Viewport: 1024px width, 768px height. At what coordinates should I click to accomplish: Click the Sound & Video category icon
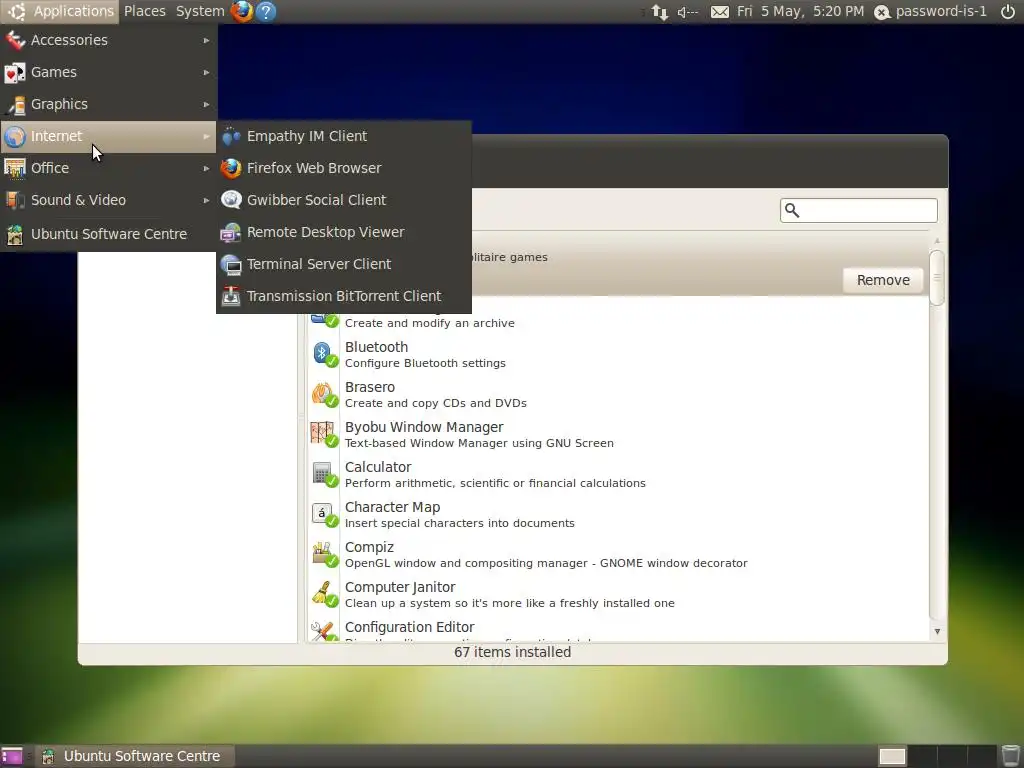(x=14, y=200)
